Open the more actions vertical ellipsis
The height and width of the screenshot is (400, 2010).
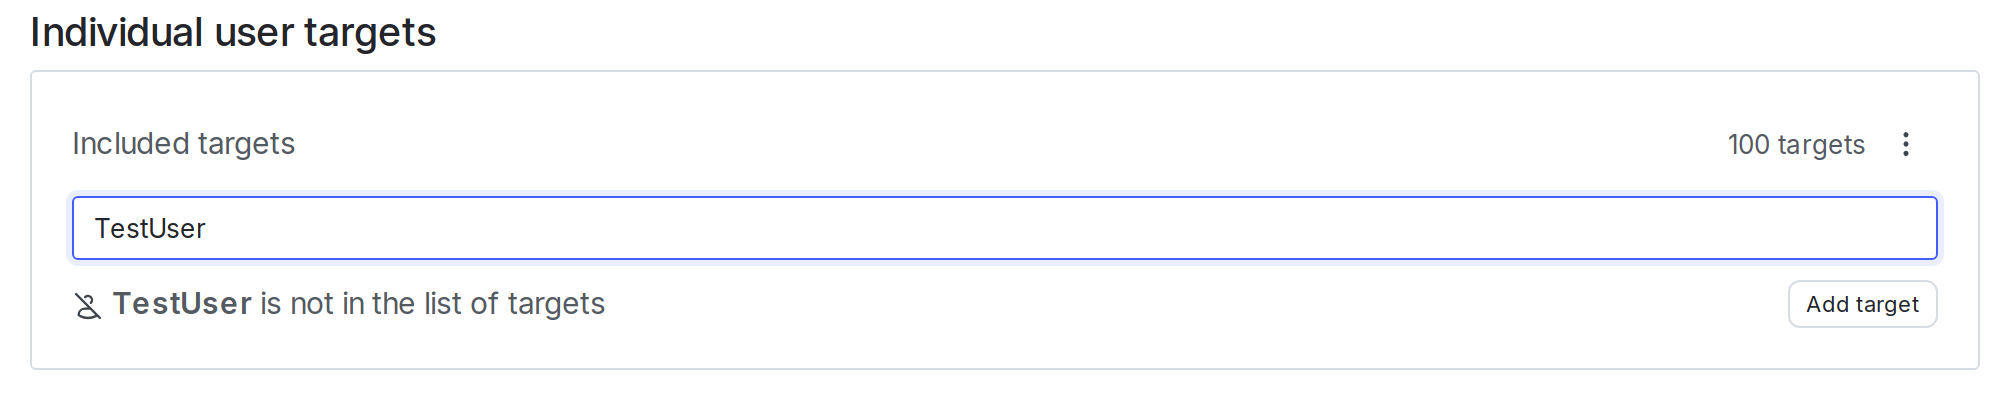pyautogui.click(x=1905, y=144)
